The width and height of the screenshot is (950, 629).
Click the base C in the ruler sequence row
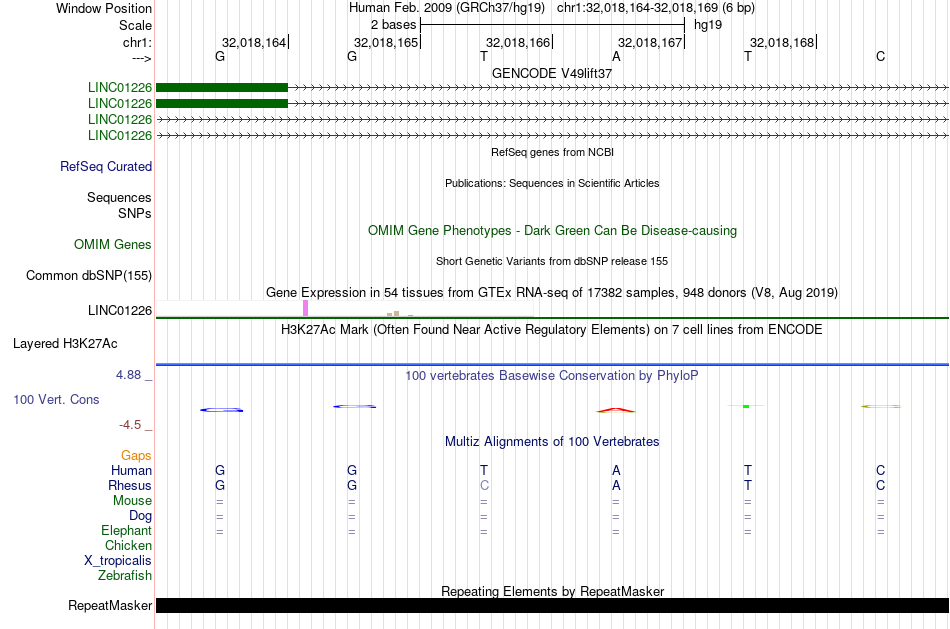880,56
